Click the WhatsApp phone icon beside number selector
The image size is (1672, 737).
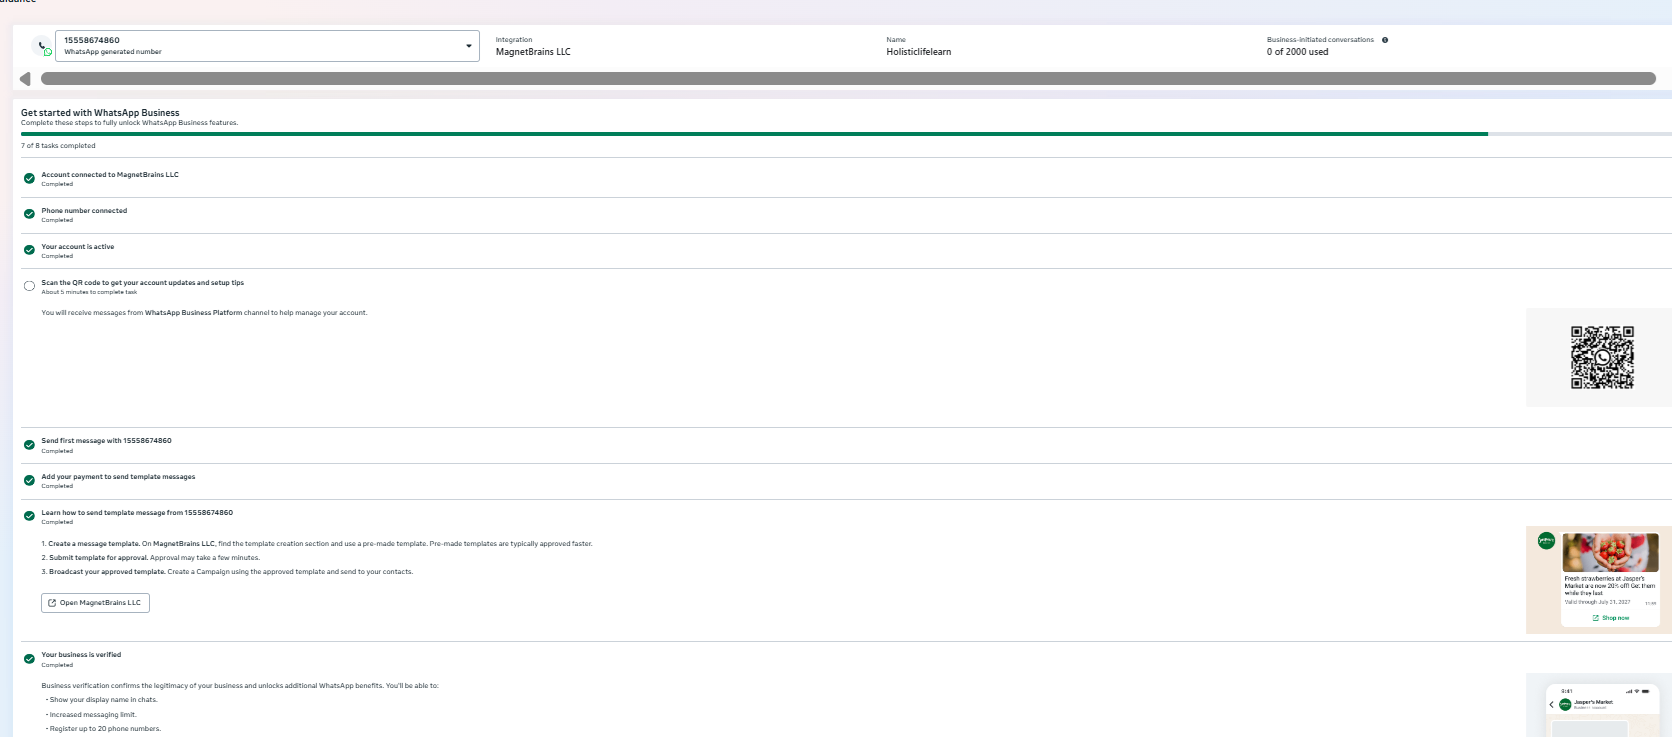pyautogui.click(x=42, y=47)
